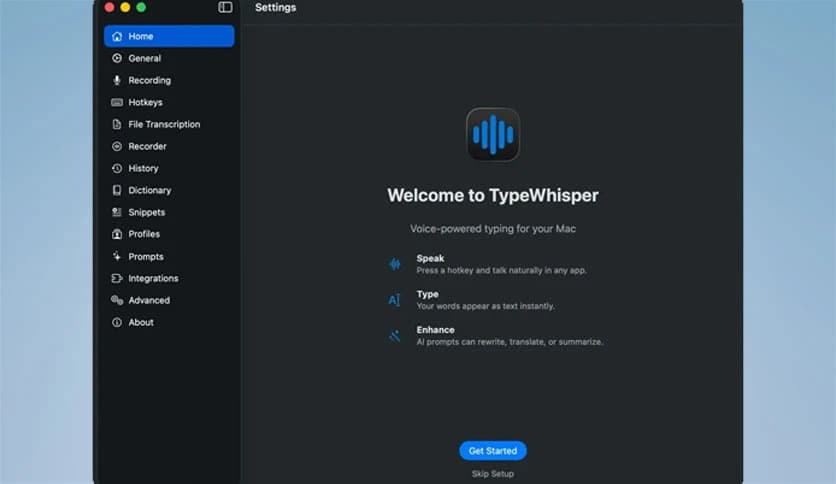The width and height of the screenshot is (836, 484).
Task: Click the Profiles person icon
Action: click(x=117, y=234)
